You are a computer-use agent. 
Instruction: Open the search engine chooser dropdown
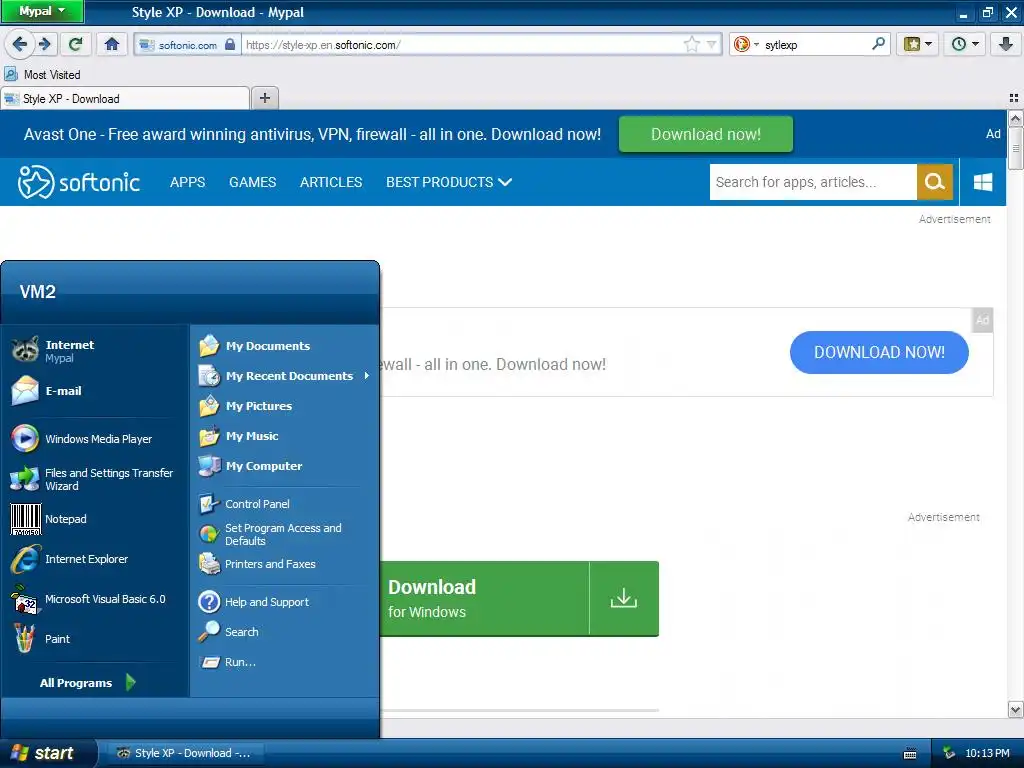(746, 44)
